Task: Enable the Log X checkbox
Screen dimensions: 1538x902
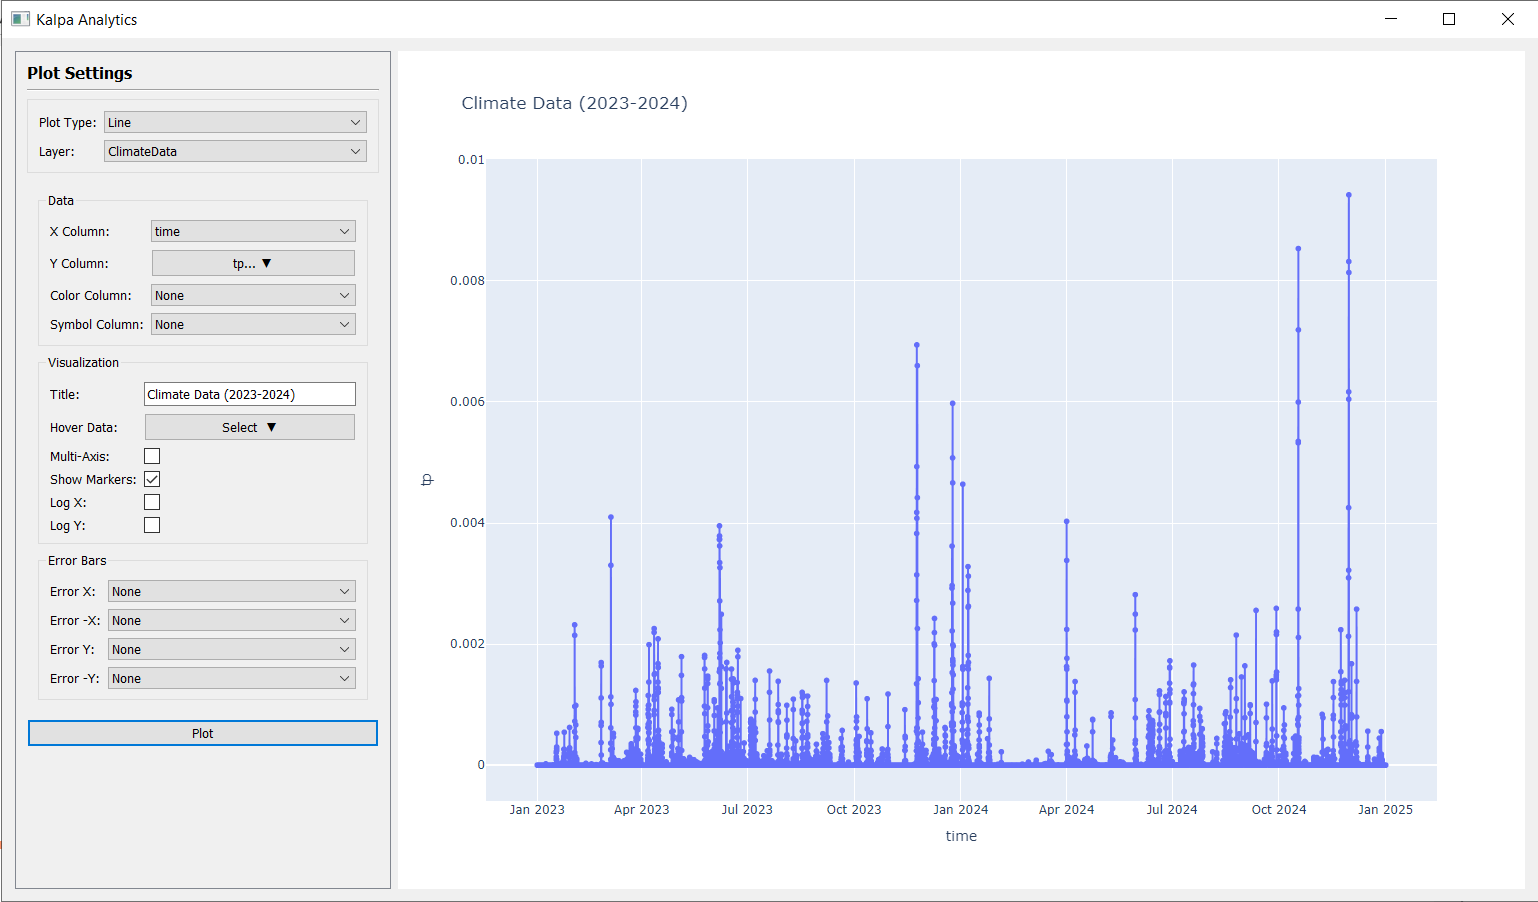Action: coord(152,503)
